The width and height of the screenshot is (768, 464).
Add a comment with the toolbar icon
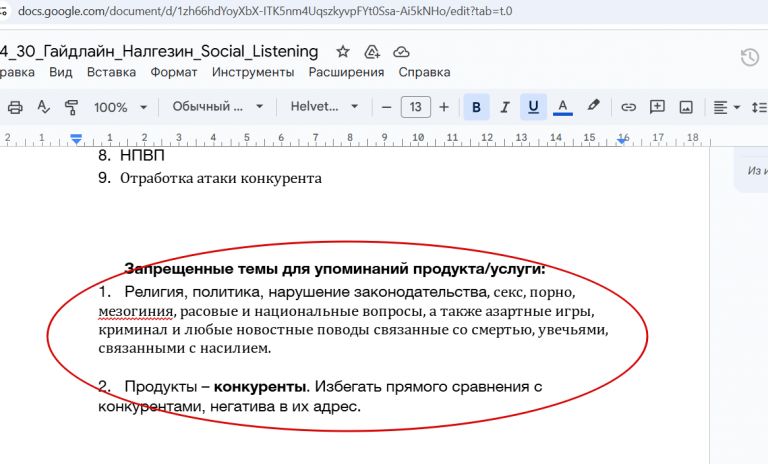pos(657,107)
